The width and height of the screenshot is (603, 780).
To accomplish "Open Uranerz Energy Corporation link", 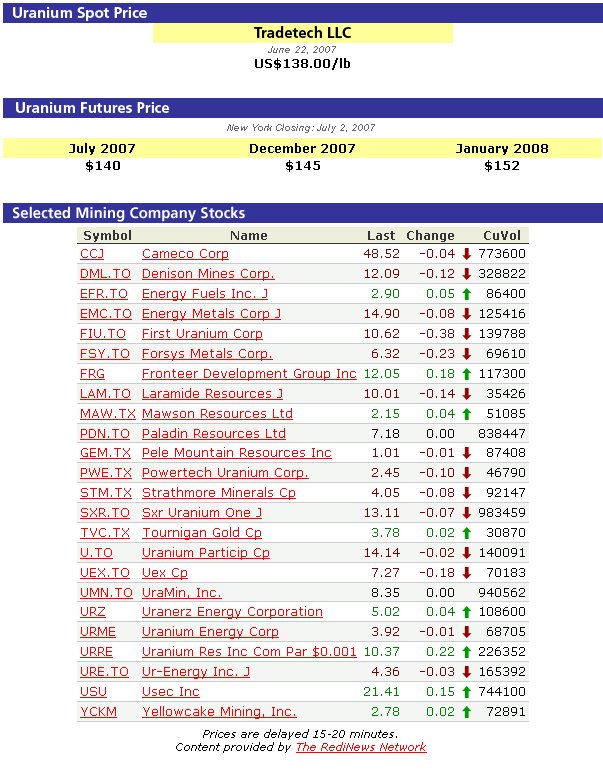I will (232, 611).
